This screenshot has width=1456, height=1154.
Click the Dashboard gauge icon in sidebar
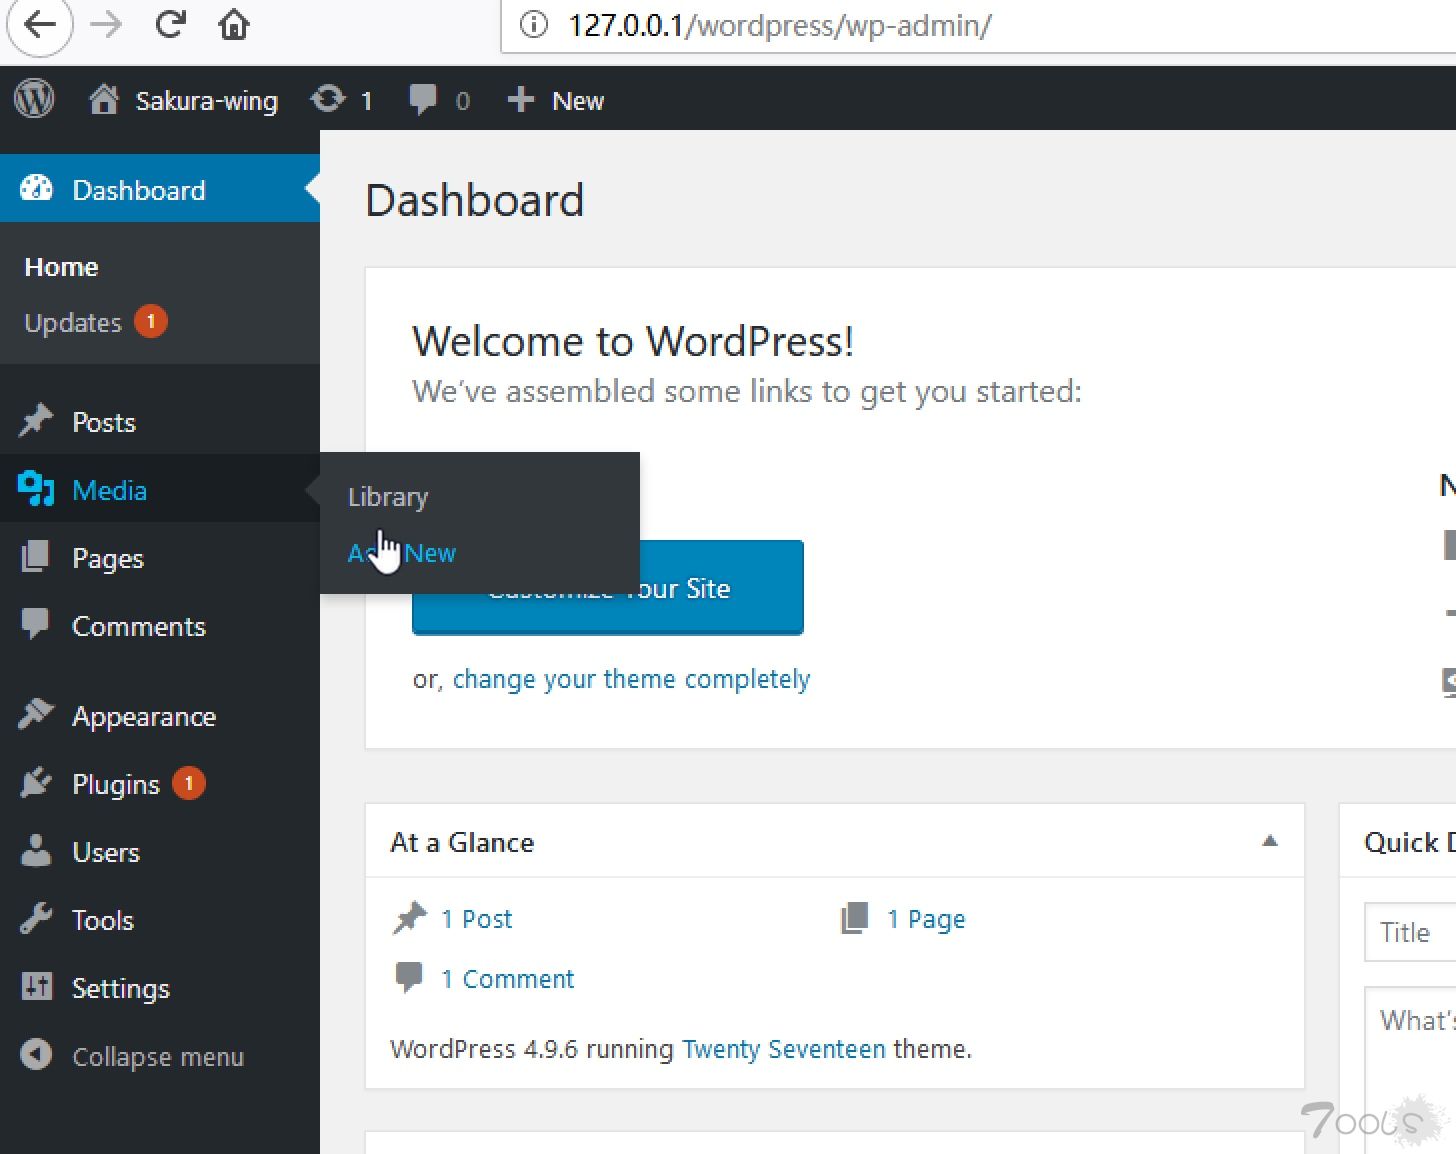point(36,189)
